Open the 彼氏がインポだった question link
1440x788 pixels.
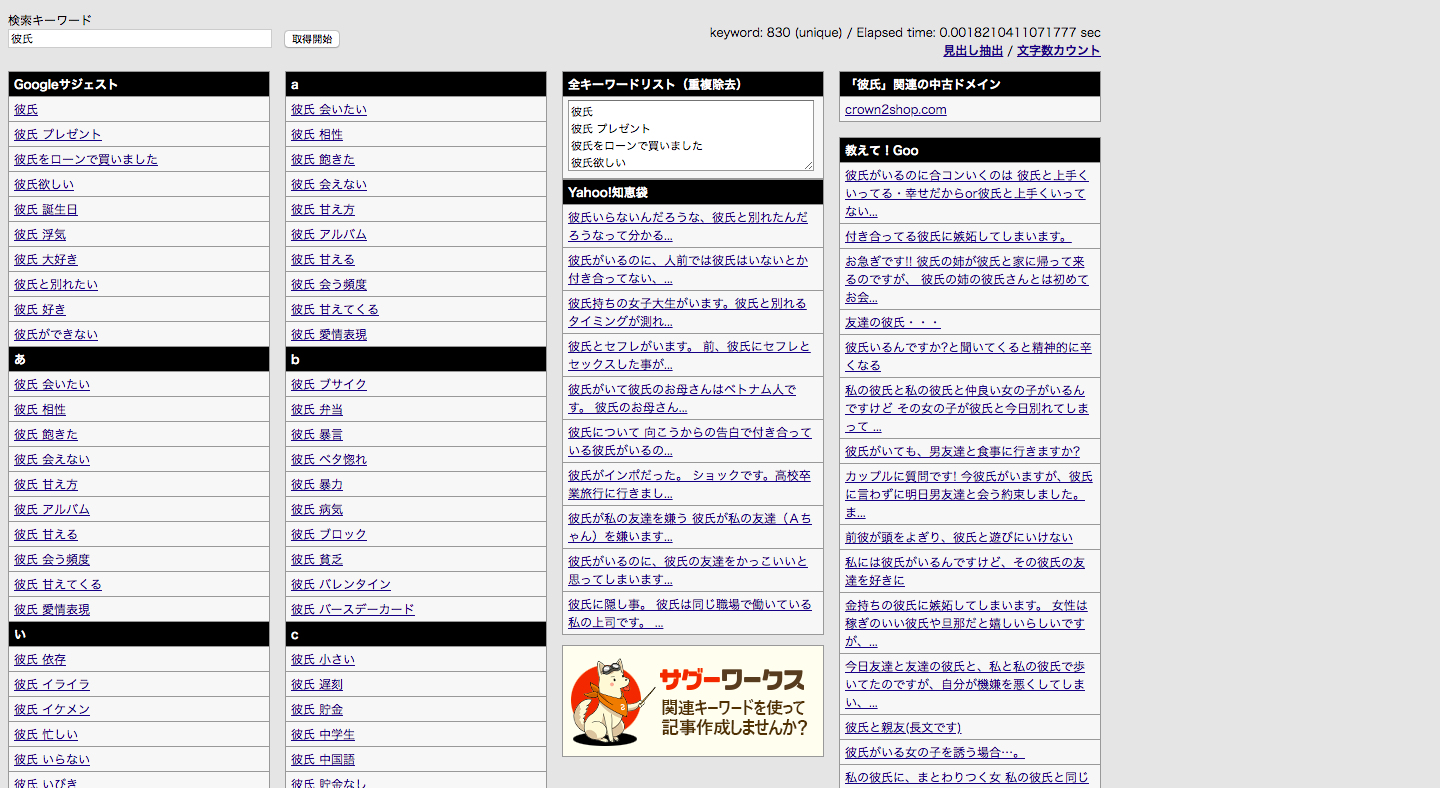[x=689, y=484]
